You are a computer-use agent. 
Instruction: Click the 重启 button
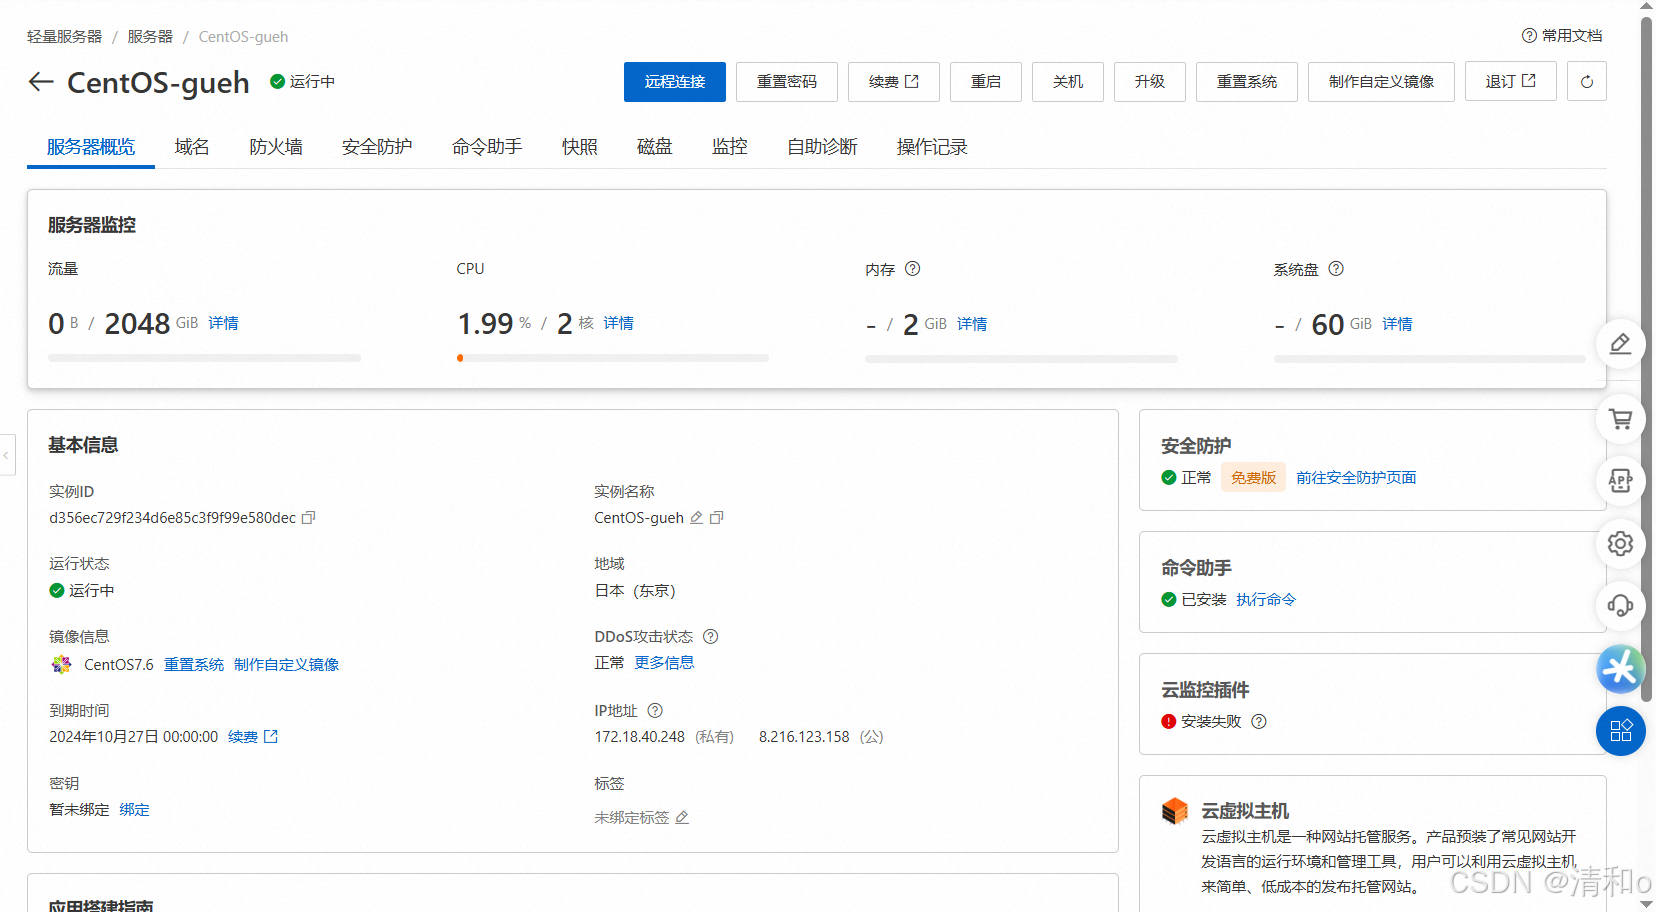pos(986,82)
